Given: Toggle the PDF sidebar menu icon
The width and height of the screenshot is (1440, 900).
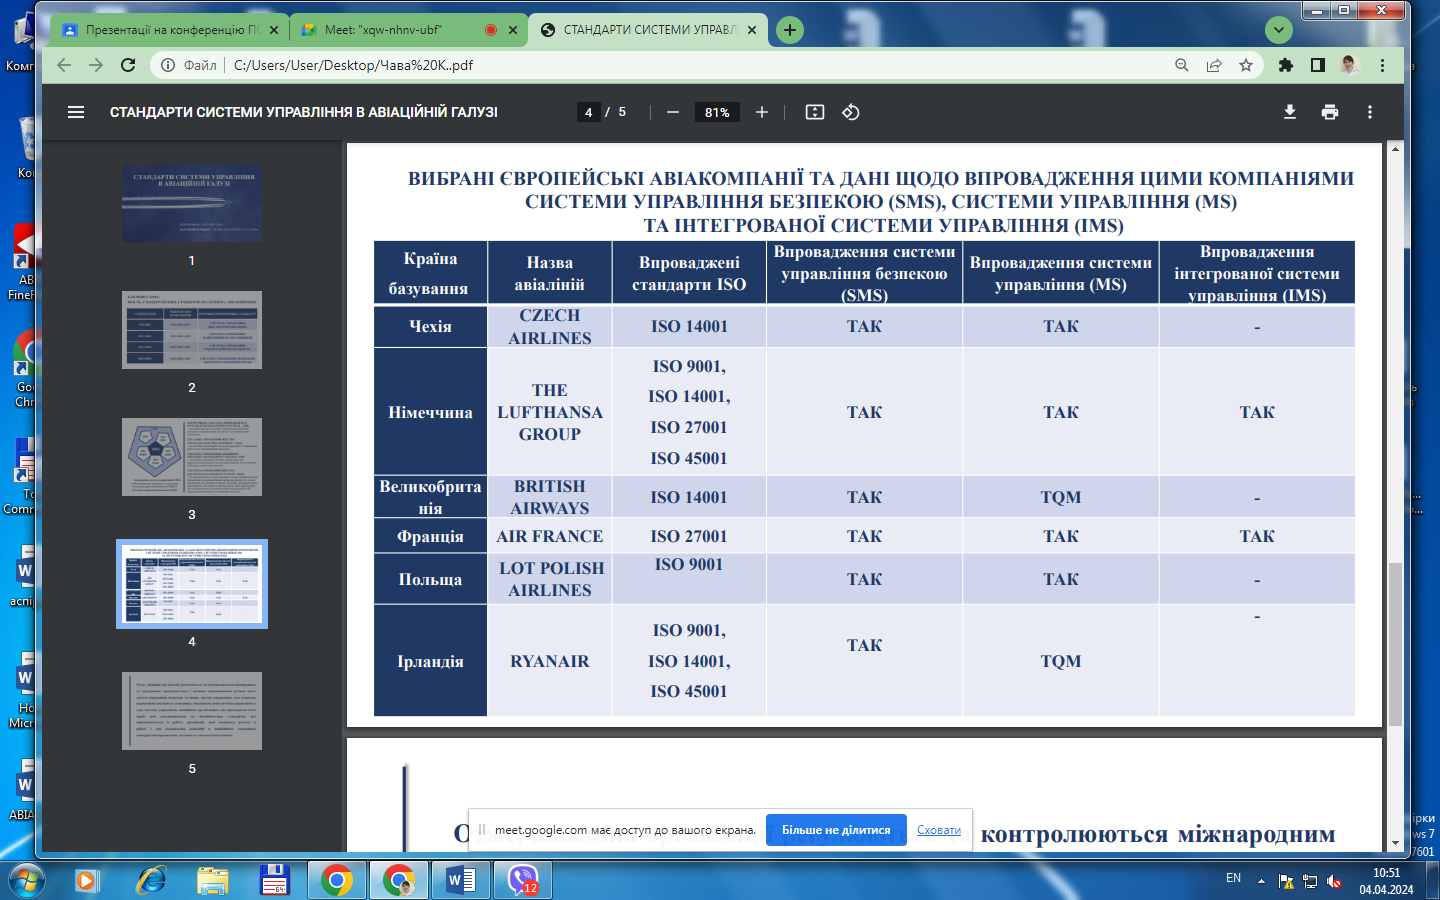Looking at the screenshot, I should click(76, 112).
